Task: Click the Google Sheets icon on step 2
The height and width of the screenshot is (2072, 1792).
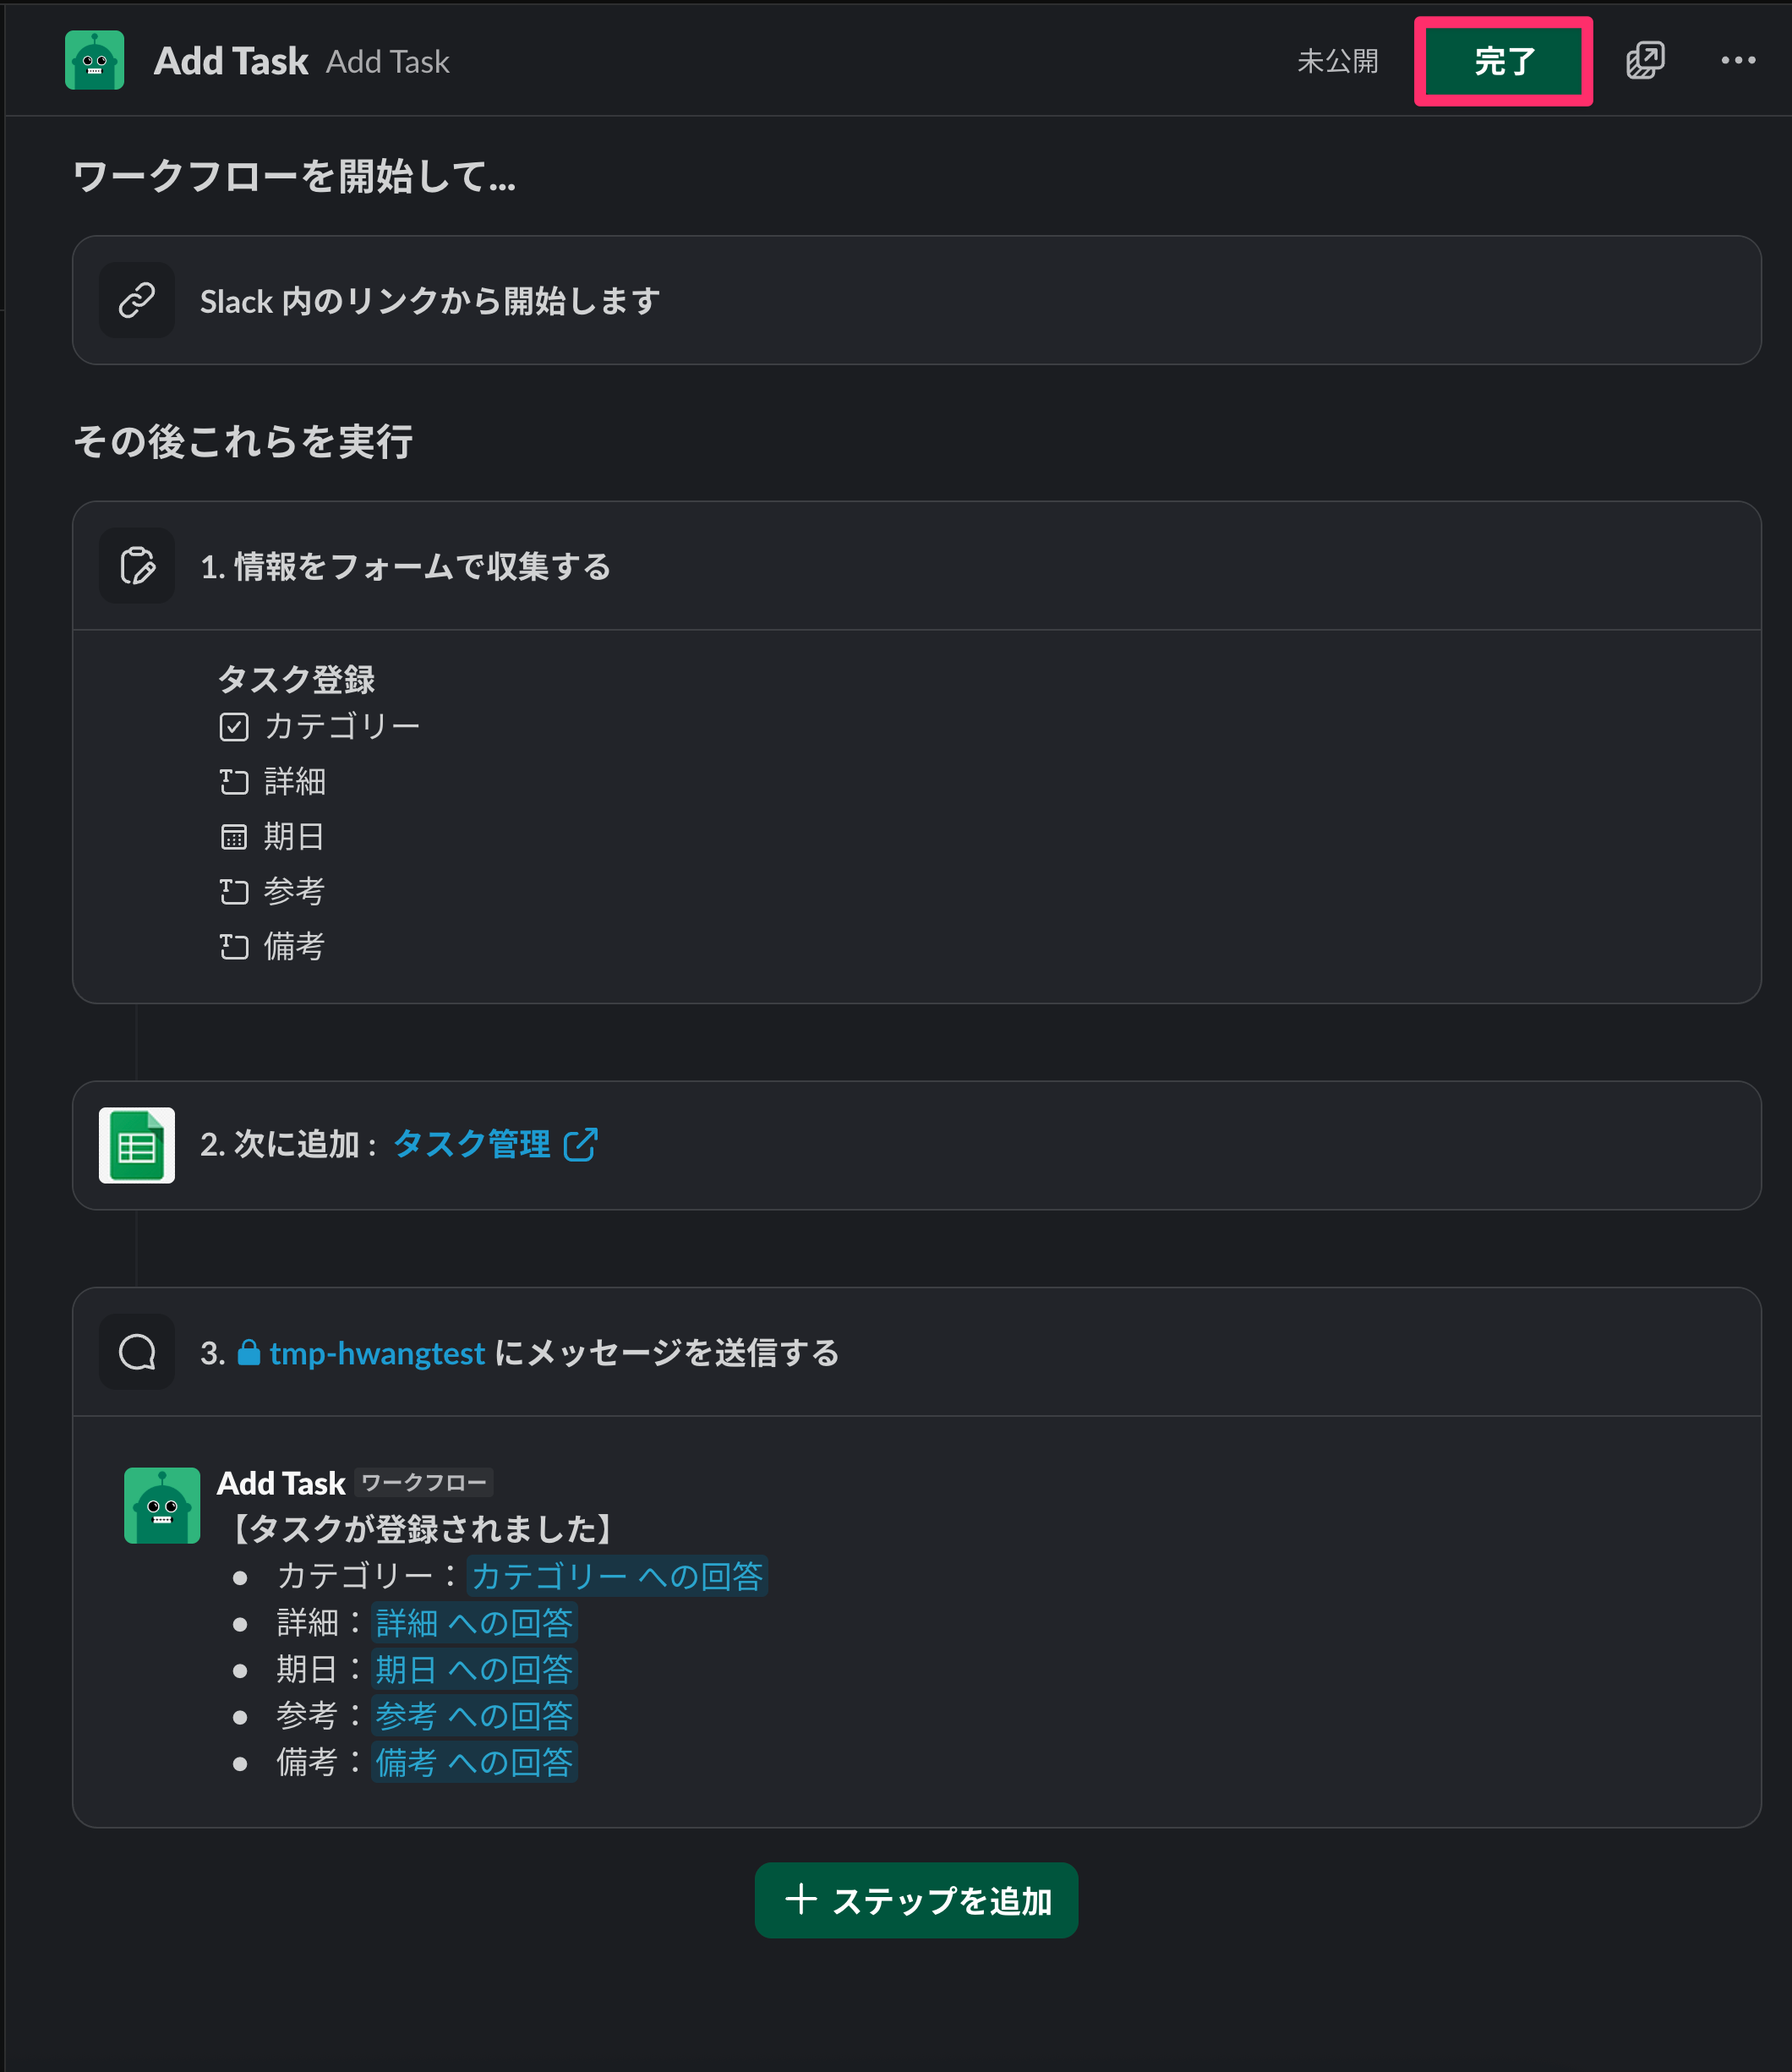Action: (137, 1145)
